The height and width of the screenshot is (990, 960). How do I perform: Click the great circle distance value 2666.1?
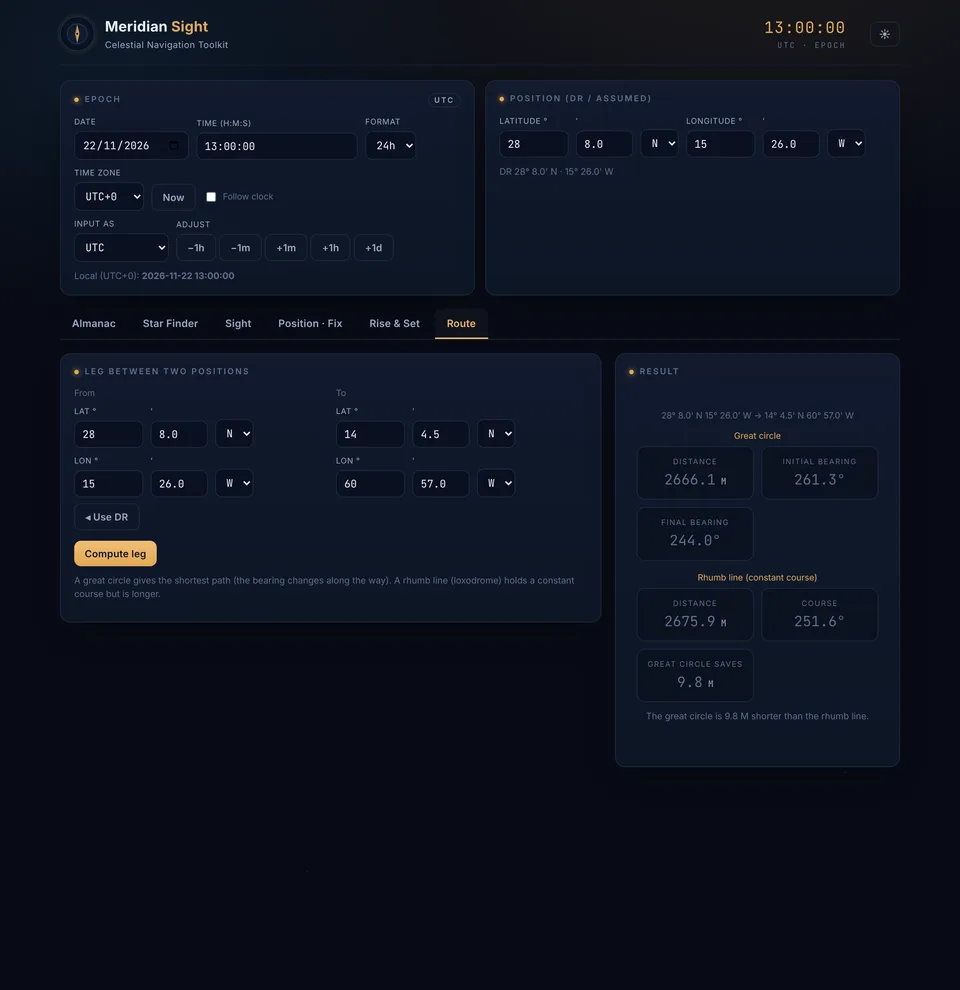click(690, 480)
